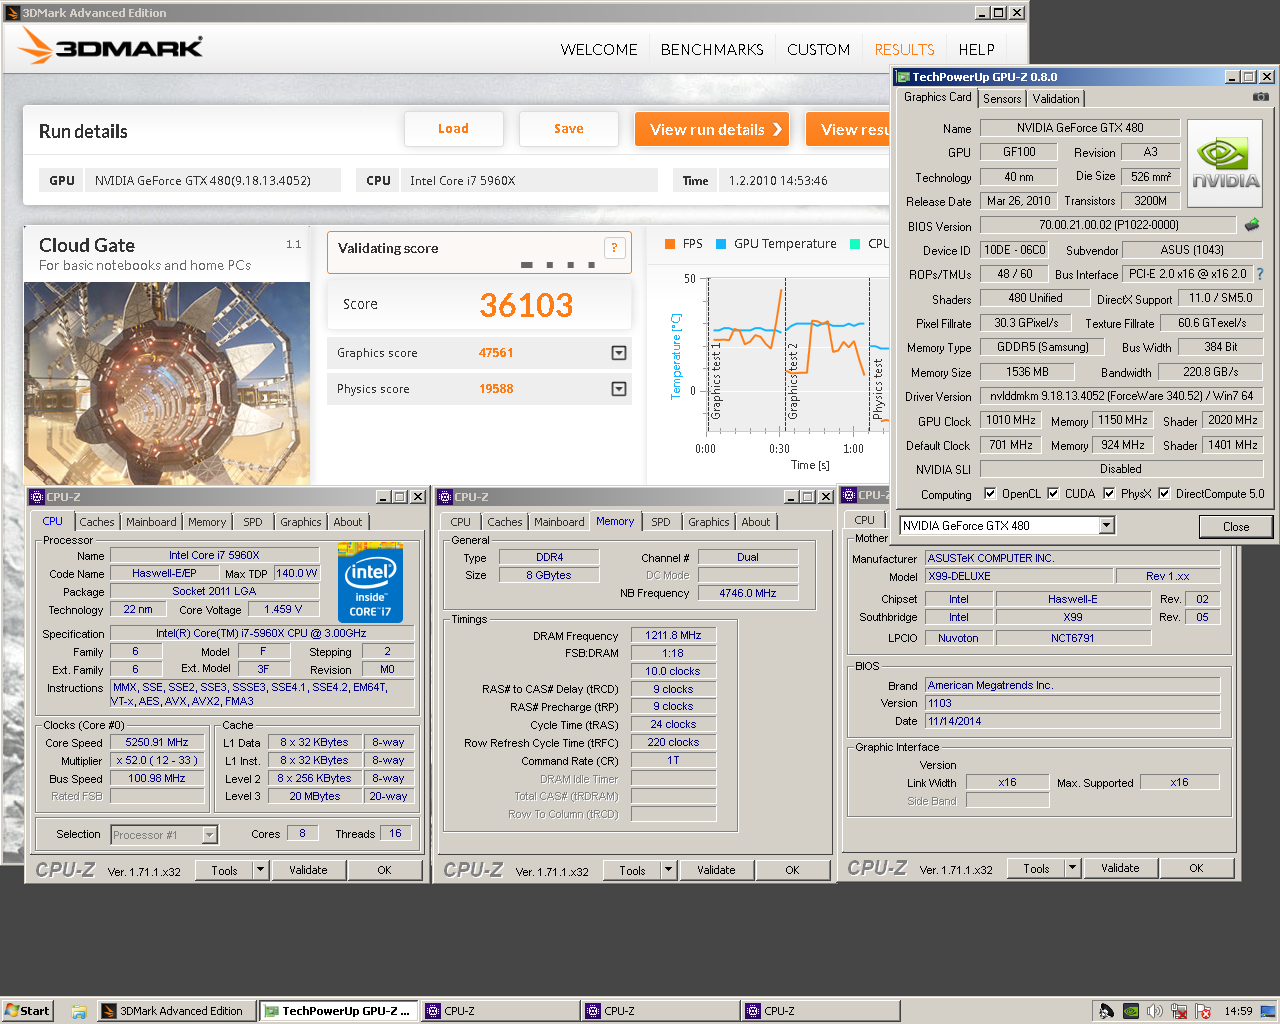Click the Bus Interface question mark in GPU-Z
The width and height of the screenshot is (1280, 1024).
click(x=1259, y=273)
